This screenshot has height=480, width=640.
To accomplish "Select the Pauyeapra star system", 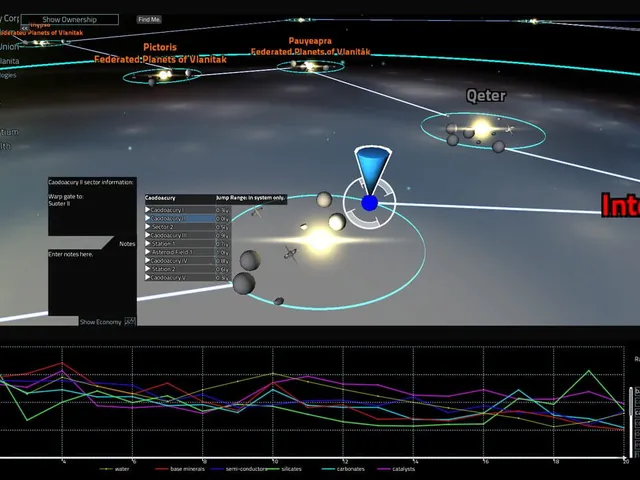I will point(310,66).
